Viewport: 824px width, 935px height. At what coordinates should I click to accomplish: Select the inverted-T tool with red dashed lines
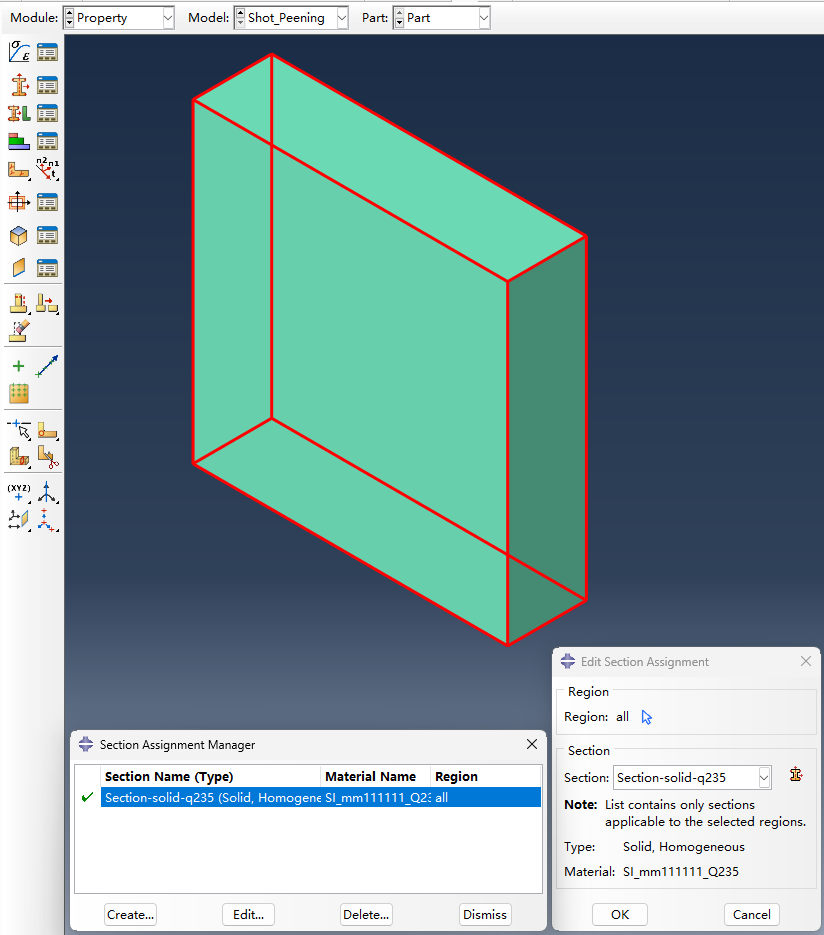[19, 303]
